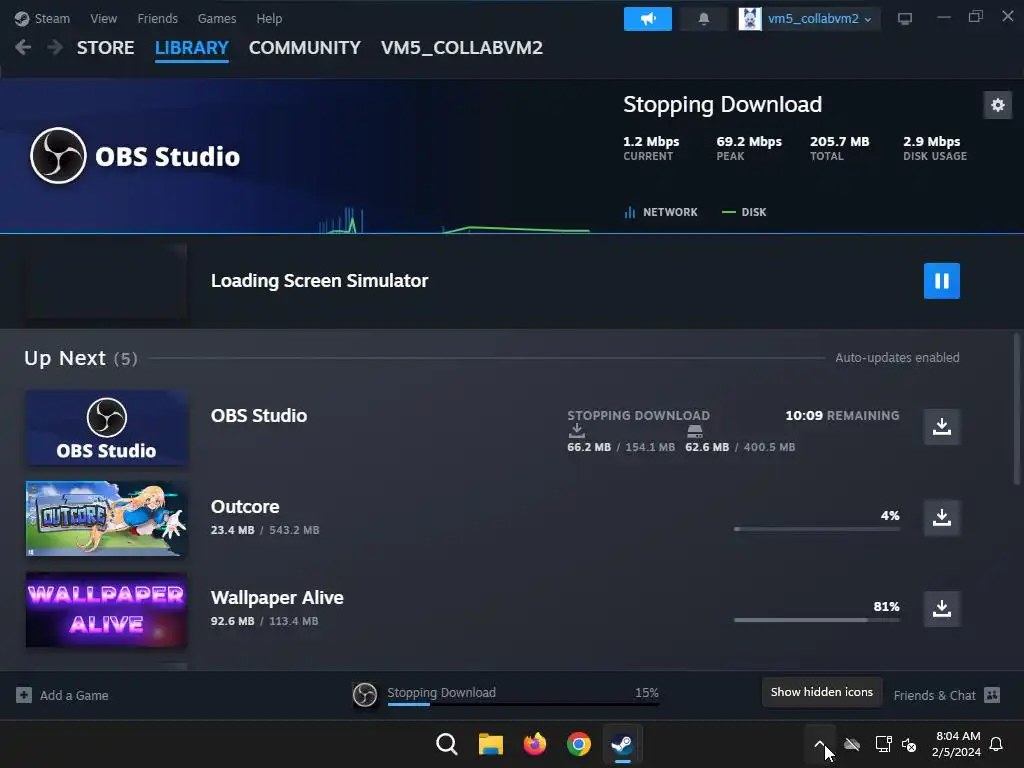Screen dimensions: 1024x768
Task: Click the Outcore 4% progress bar
Action: [x=816, y=528]
